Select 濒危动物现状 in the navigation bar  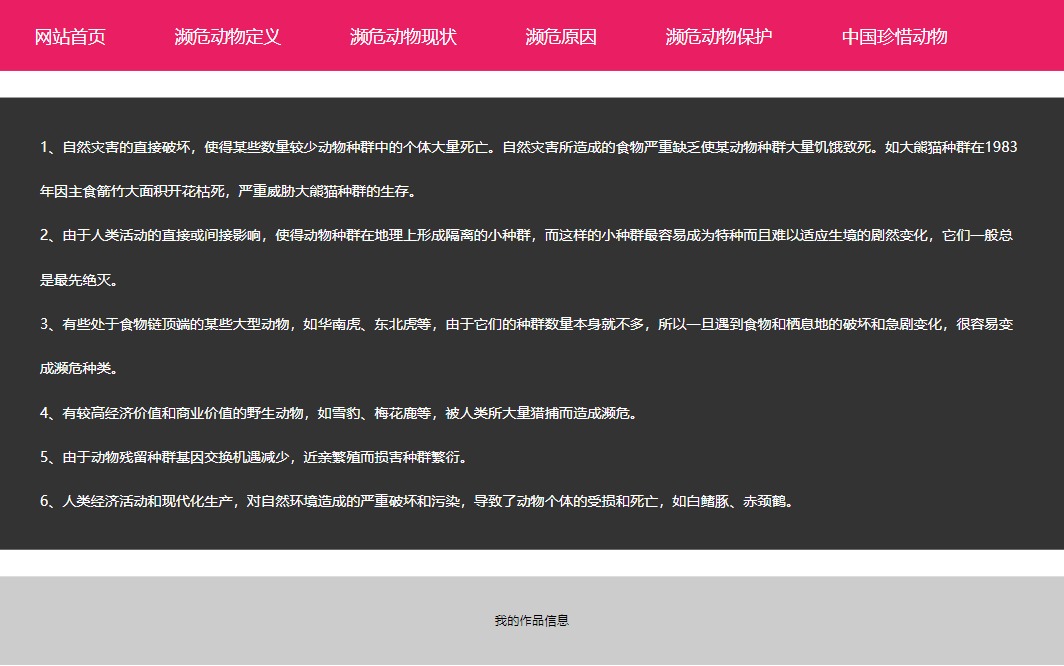click(x=403, y=37)
